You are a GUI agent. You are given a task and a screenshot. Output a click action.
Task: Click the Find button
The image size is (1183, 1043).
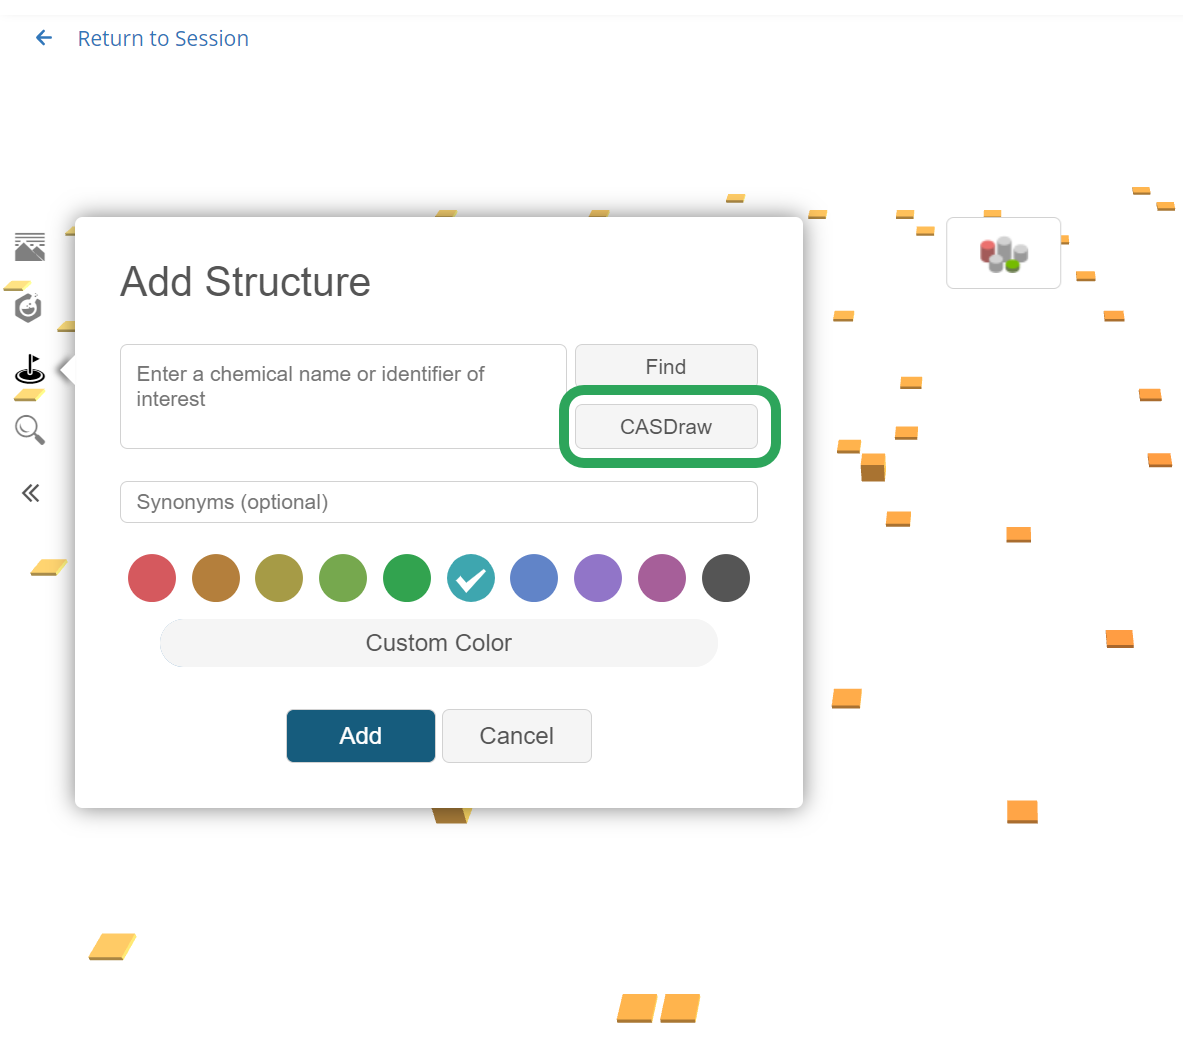point(666,367)
